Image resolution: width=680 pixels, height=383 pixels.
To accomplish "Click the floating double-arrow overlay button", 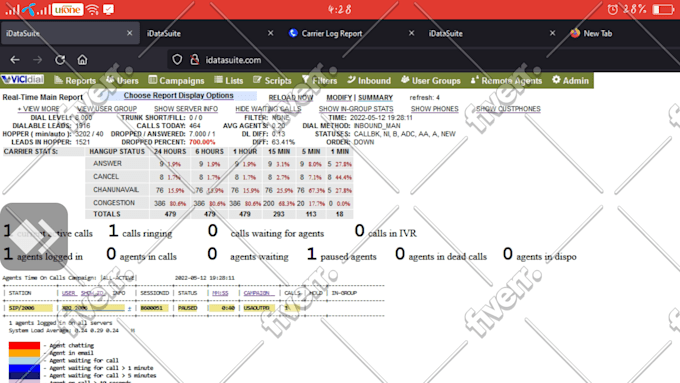I will (34, 237).
